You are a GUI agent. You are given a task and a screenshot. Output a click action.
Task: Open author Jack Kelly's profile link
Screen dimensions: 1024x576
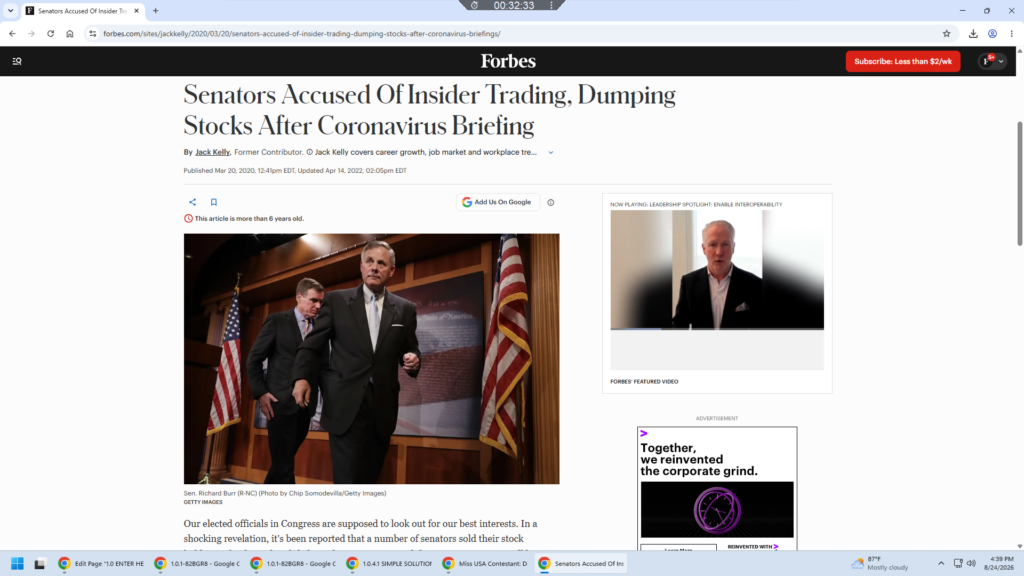point(212,152)
